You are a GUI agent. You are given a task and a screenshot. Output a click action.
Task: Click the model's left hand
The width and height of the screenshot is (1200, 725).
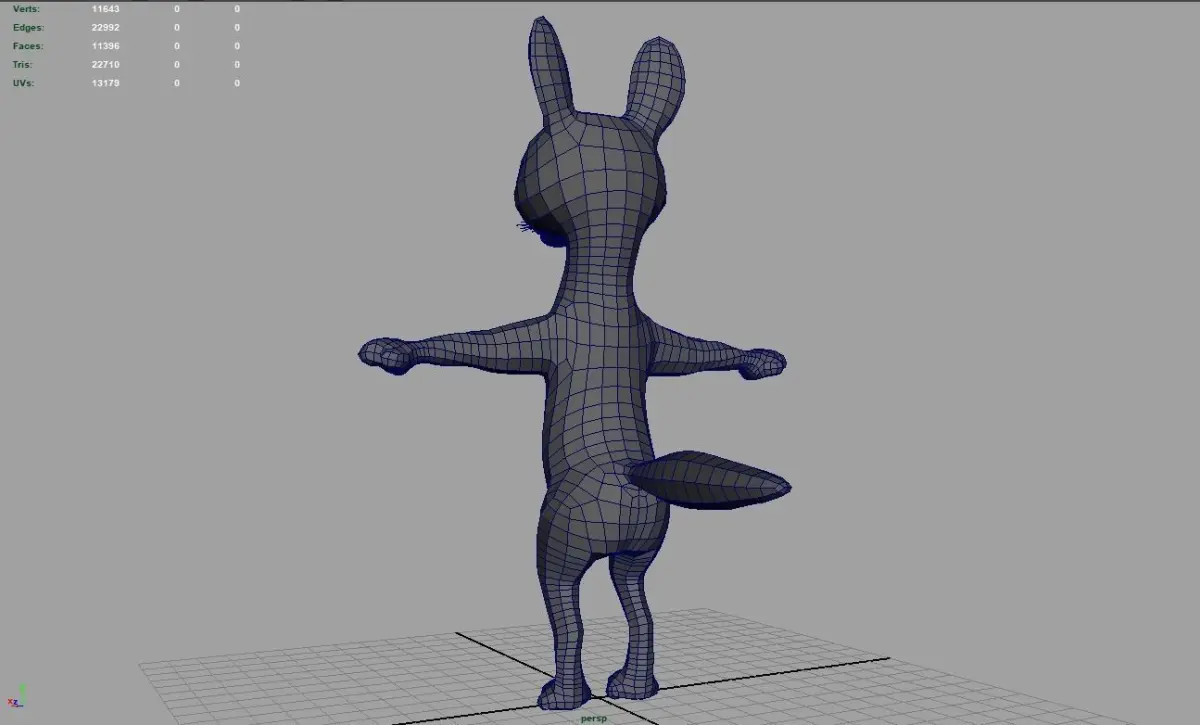pos(386,354)
